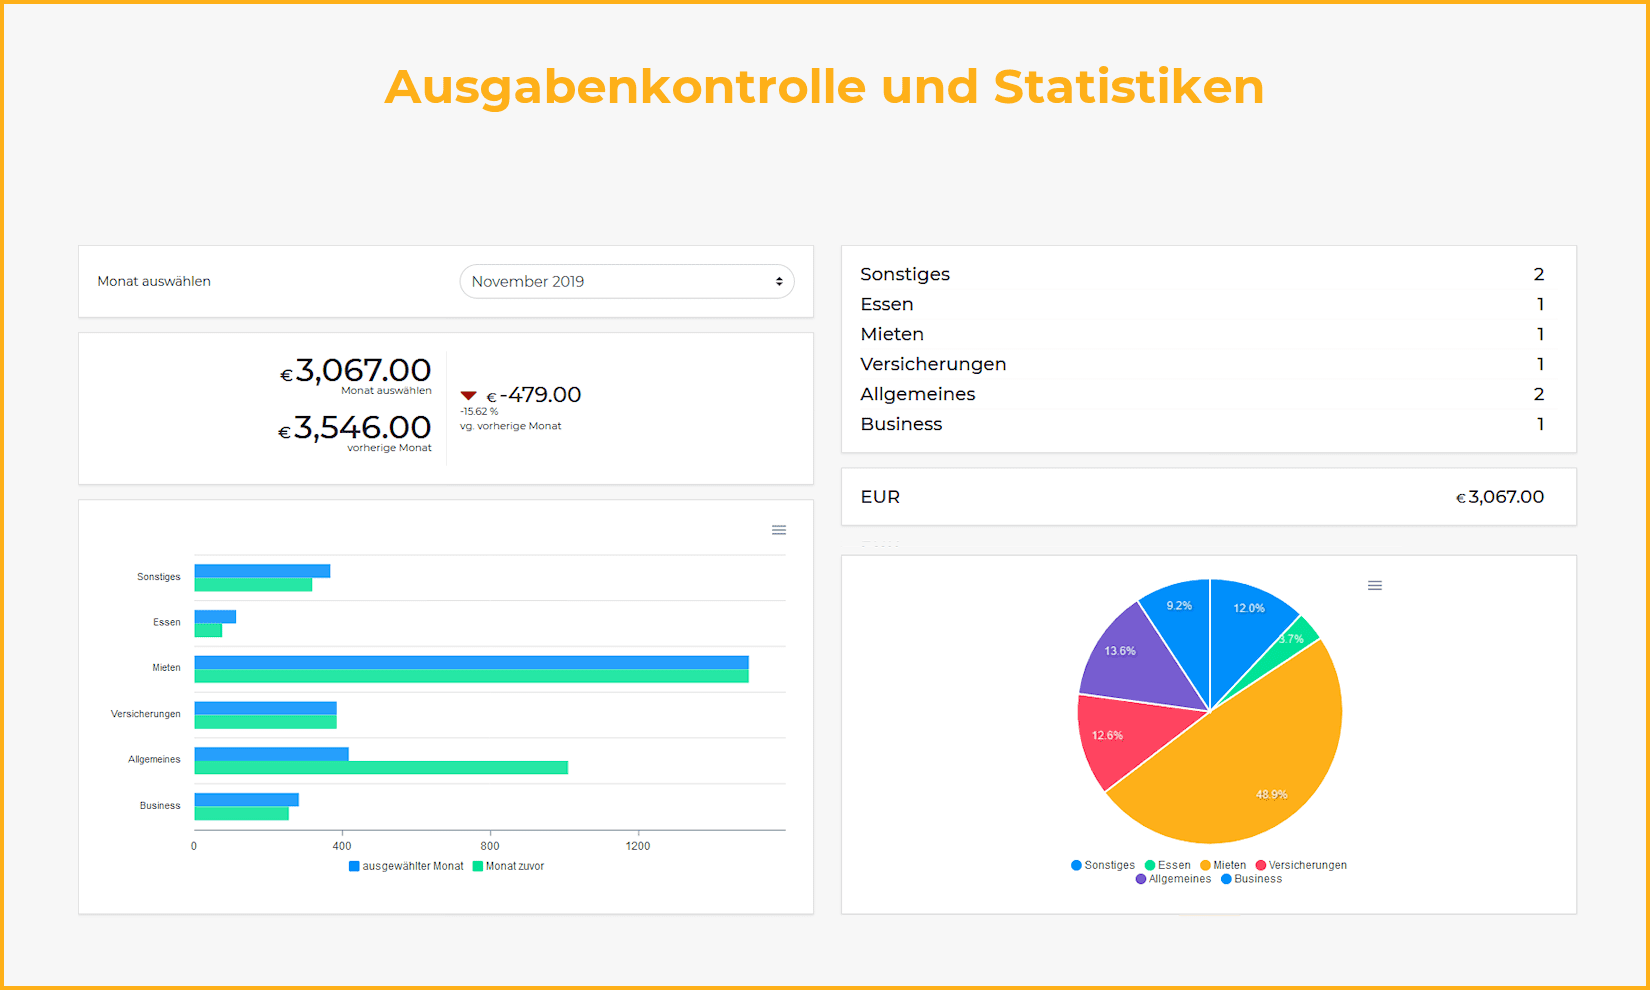Click the Allgemeines axis label in bar chart
The image size is (1650, 990).
coord(154,760)
